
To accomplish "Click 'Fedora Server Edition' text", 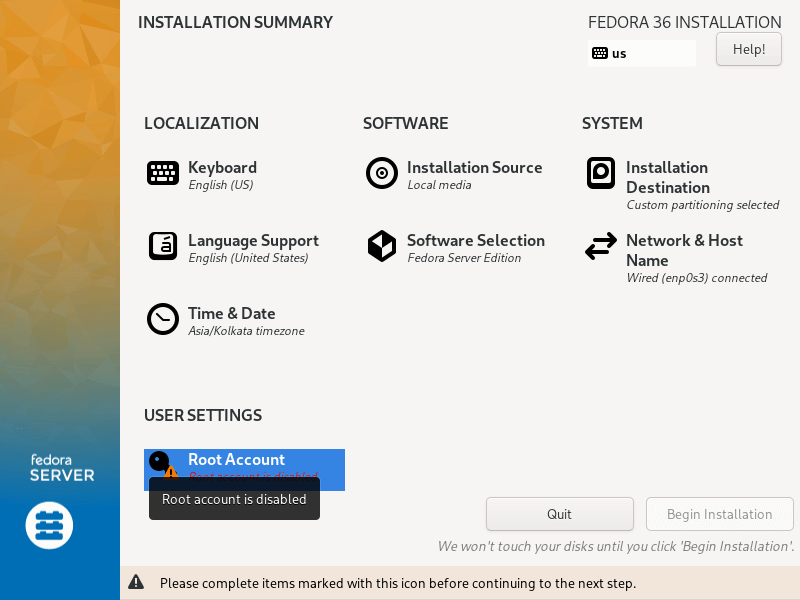I will click(x=464, y=258).
